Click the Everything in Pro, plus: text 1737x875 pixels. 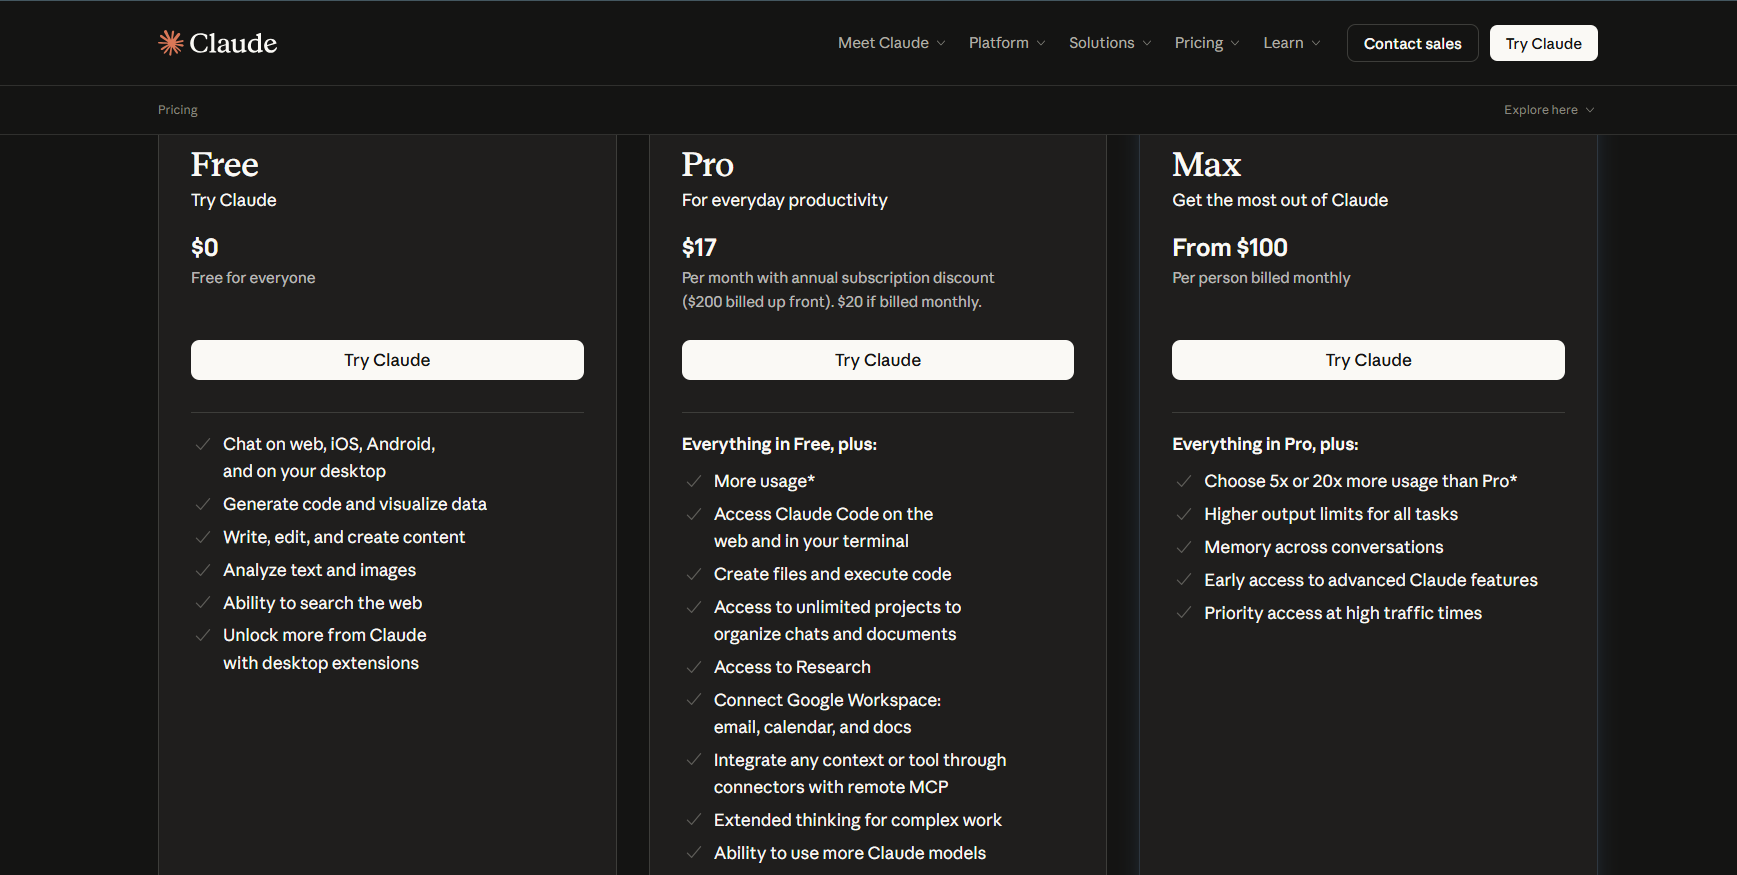[1265, 444]
